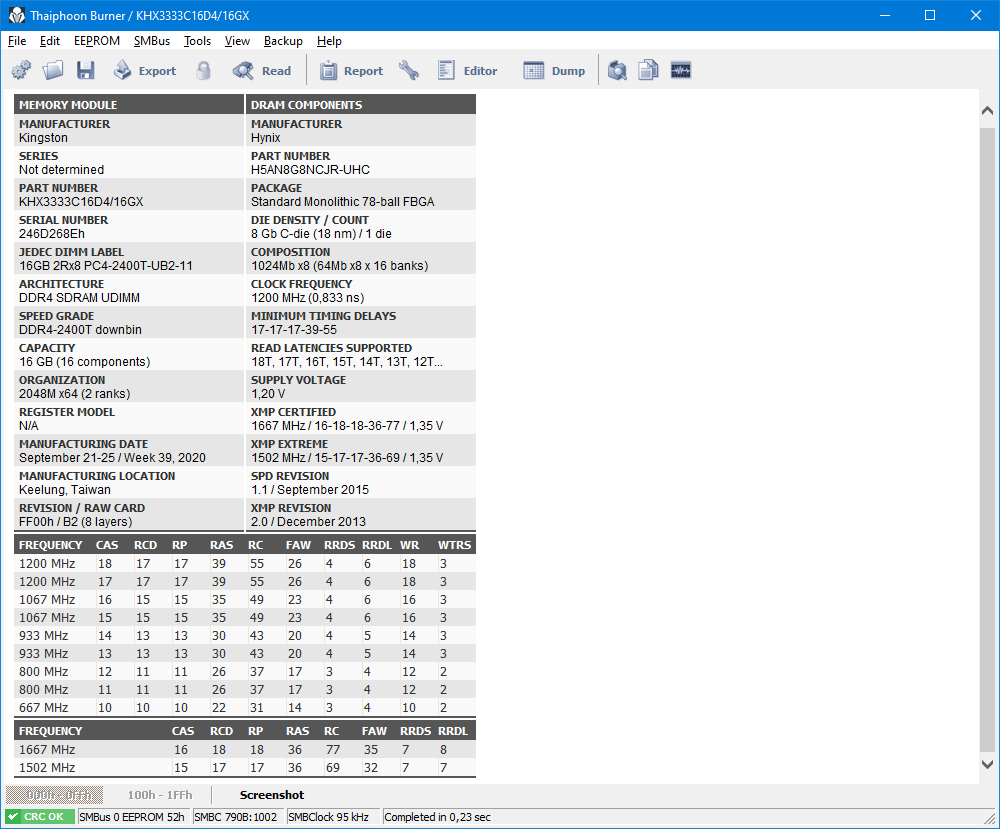Click the supply voltage 1,20 V value
The width and height of the screenshot is (1000, 829).
tap(268, 393)
